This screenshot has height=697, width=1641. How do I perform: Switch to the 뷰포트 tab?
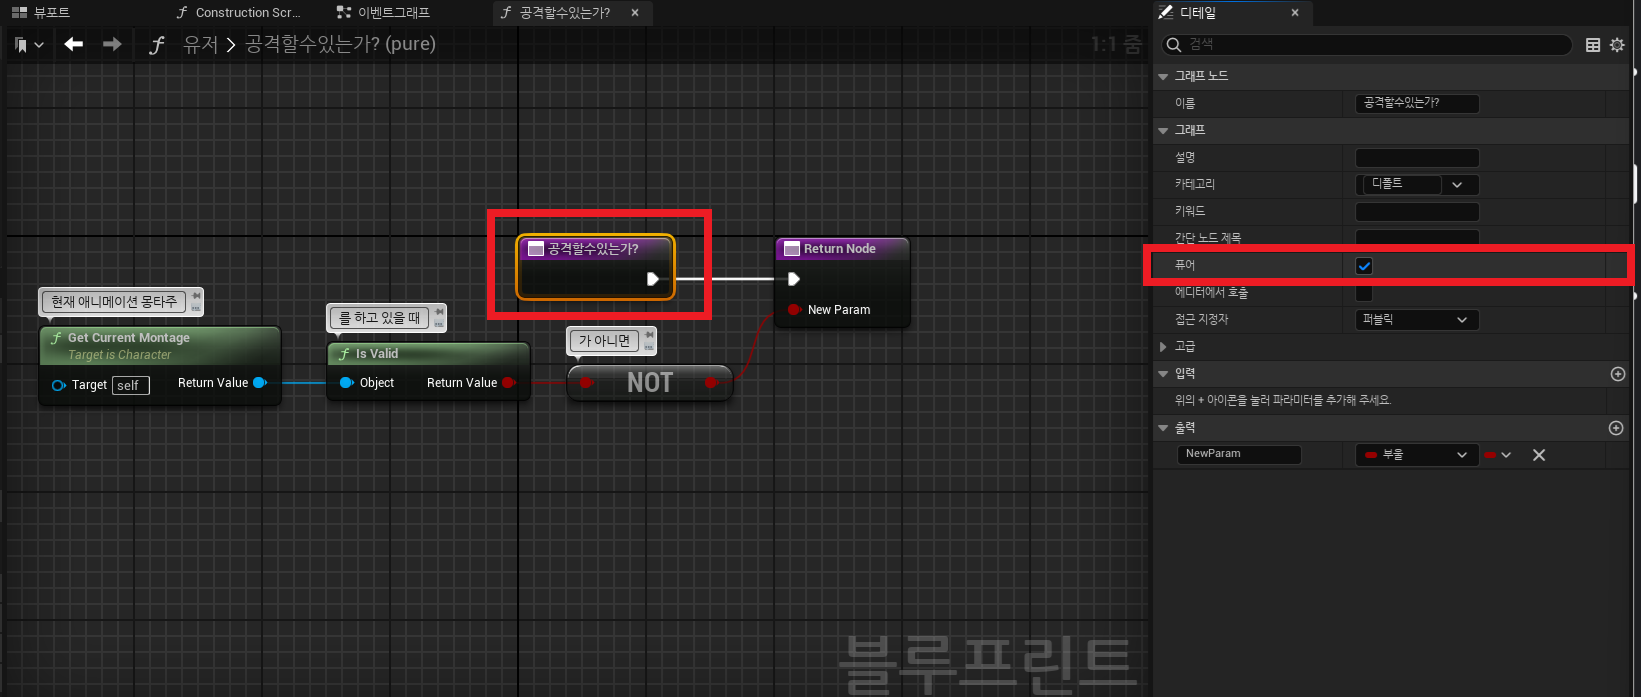[x=41, y=13]
